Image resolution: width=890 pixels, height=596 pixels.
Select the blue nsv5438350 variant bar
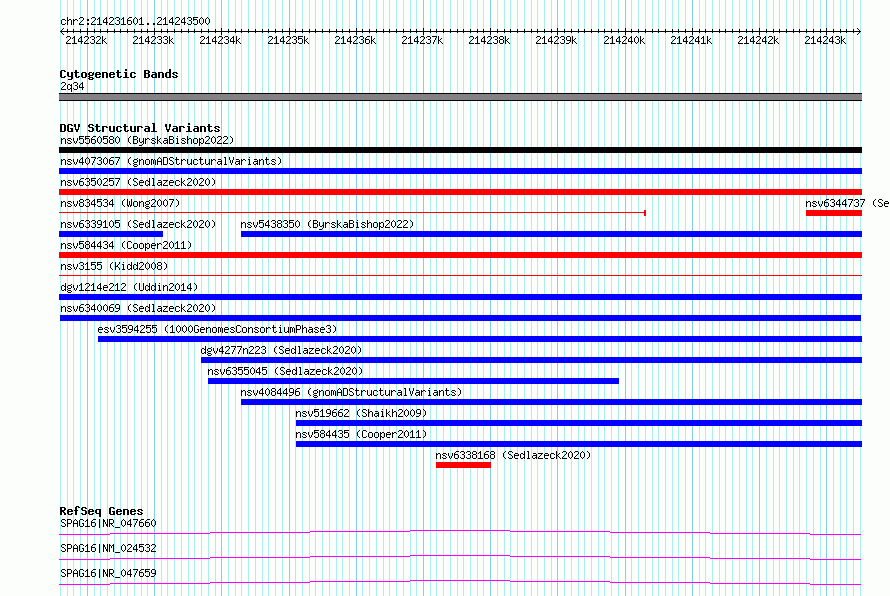(x=551, y=234)
